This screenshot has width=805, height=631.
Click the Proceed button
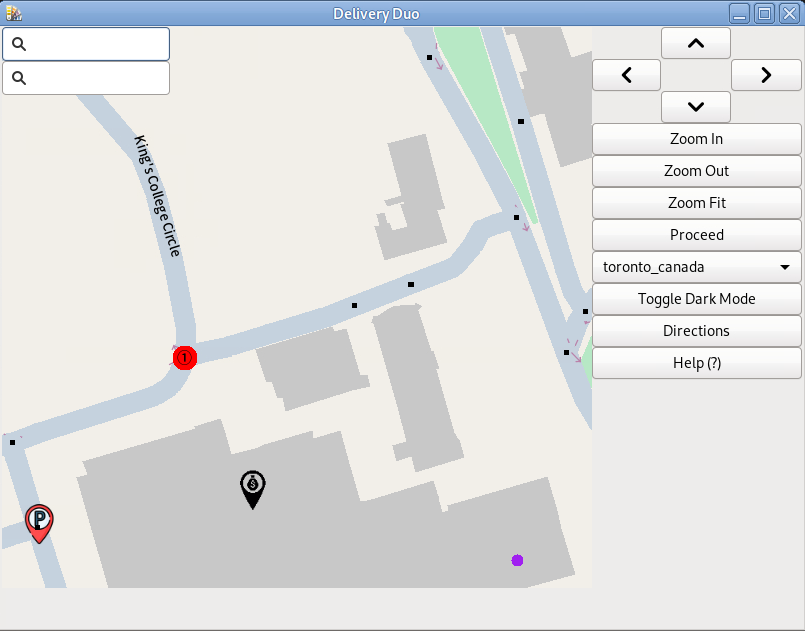(x=696, y=235)
